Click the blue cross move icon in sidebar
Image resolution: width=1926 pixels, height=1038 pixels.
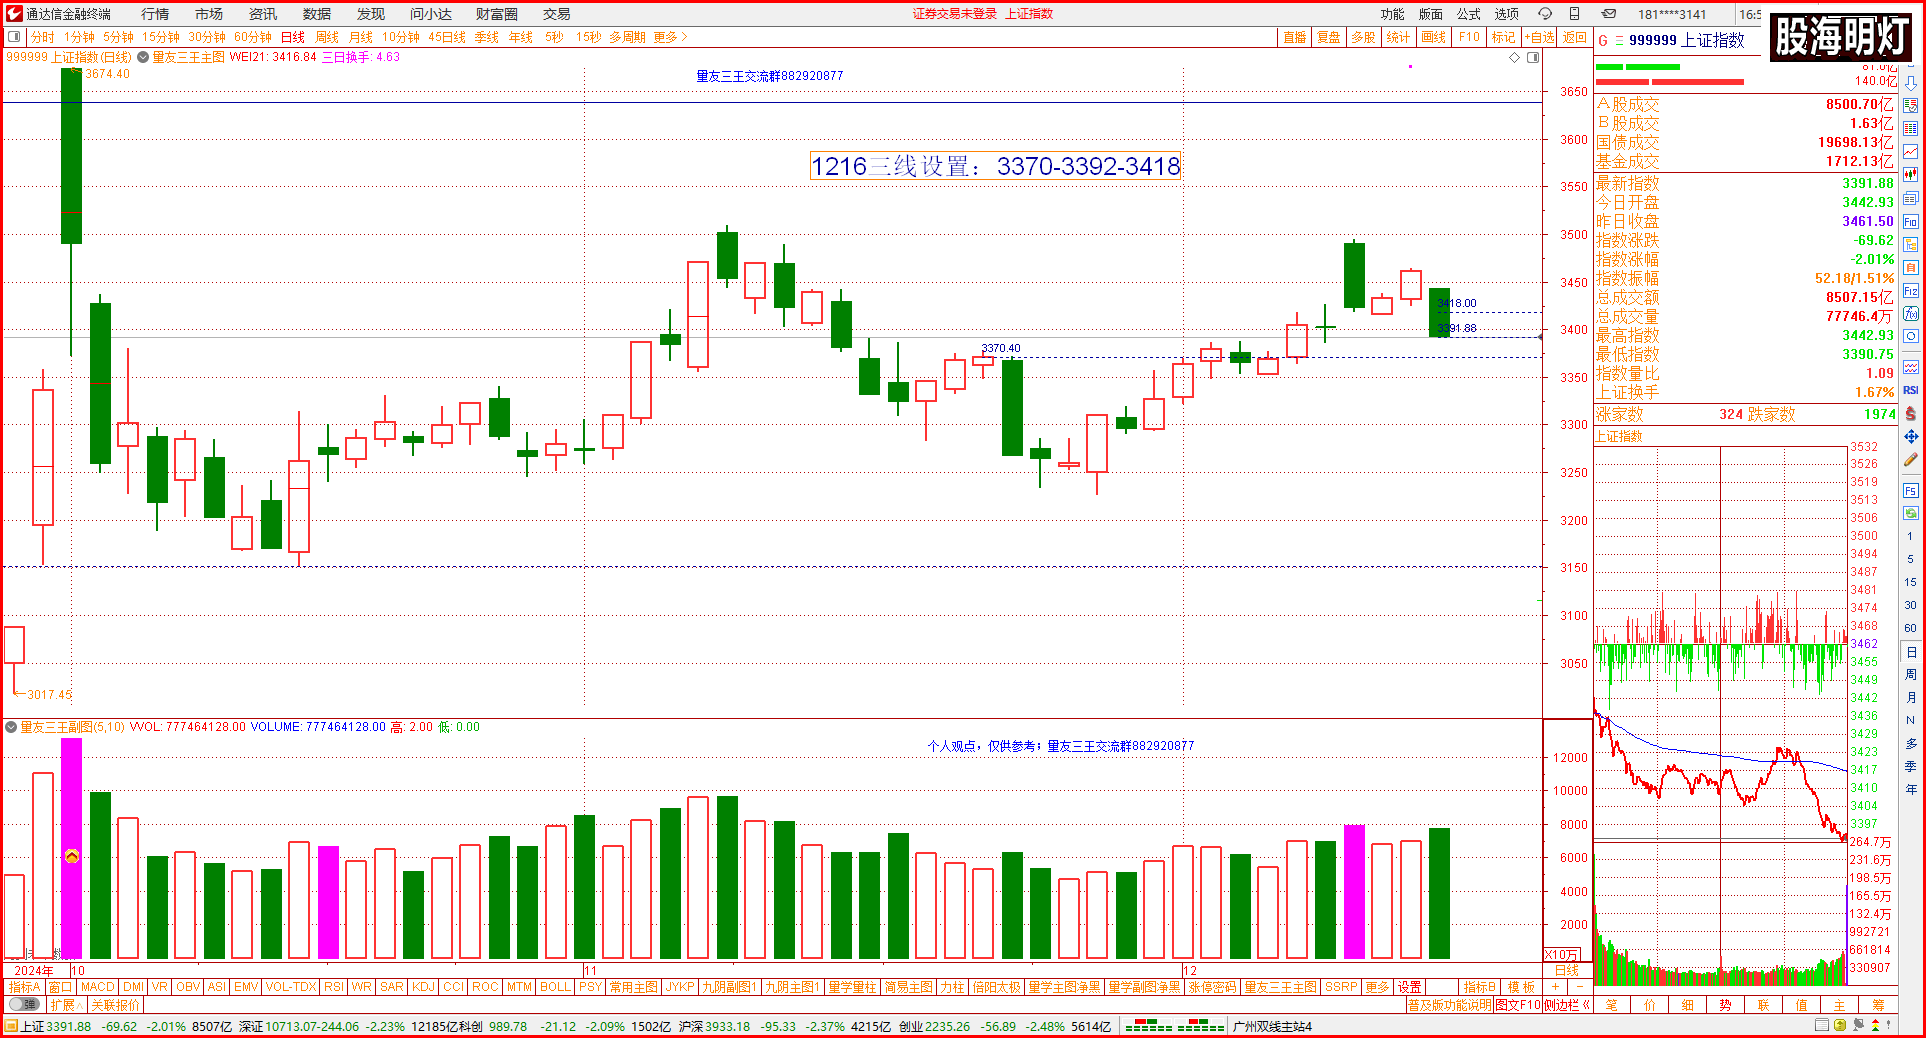pos(1911,437)
